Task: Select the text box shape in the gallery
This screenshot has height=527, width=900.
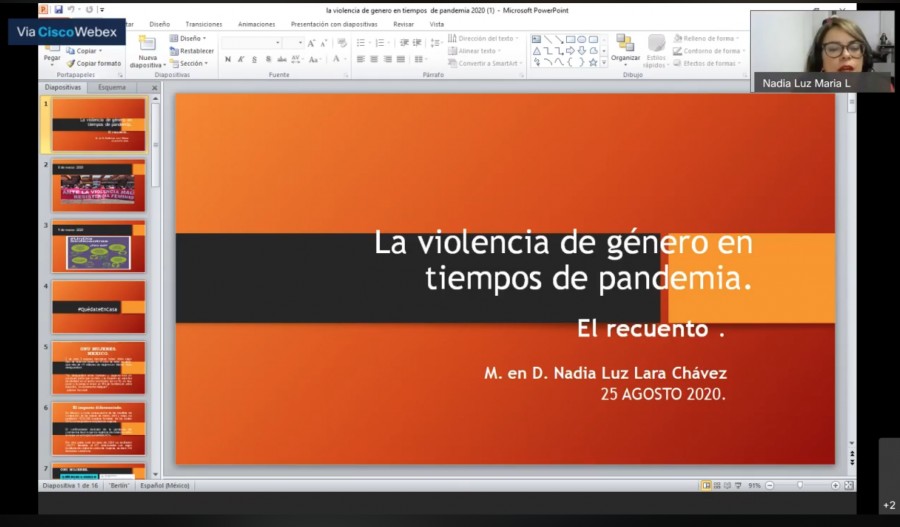Action: pyautogui.click(x=536, y=39)
